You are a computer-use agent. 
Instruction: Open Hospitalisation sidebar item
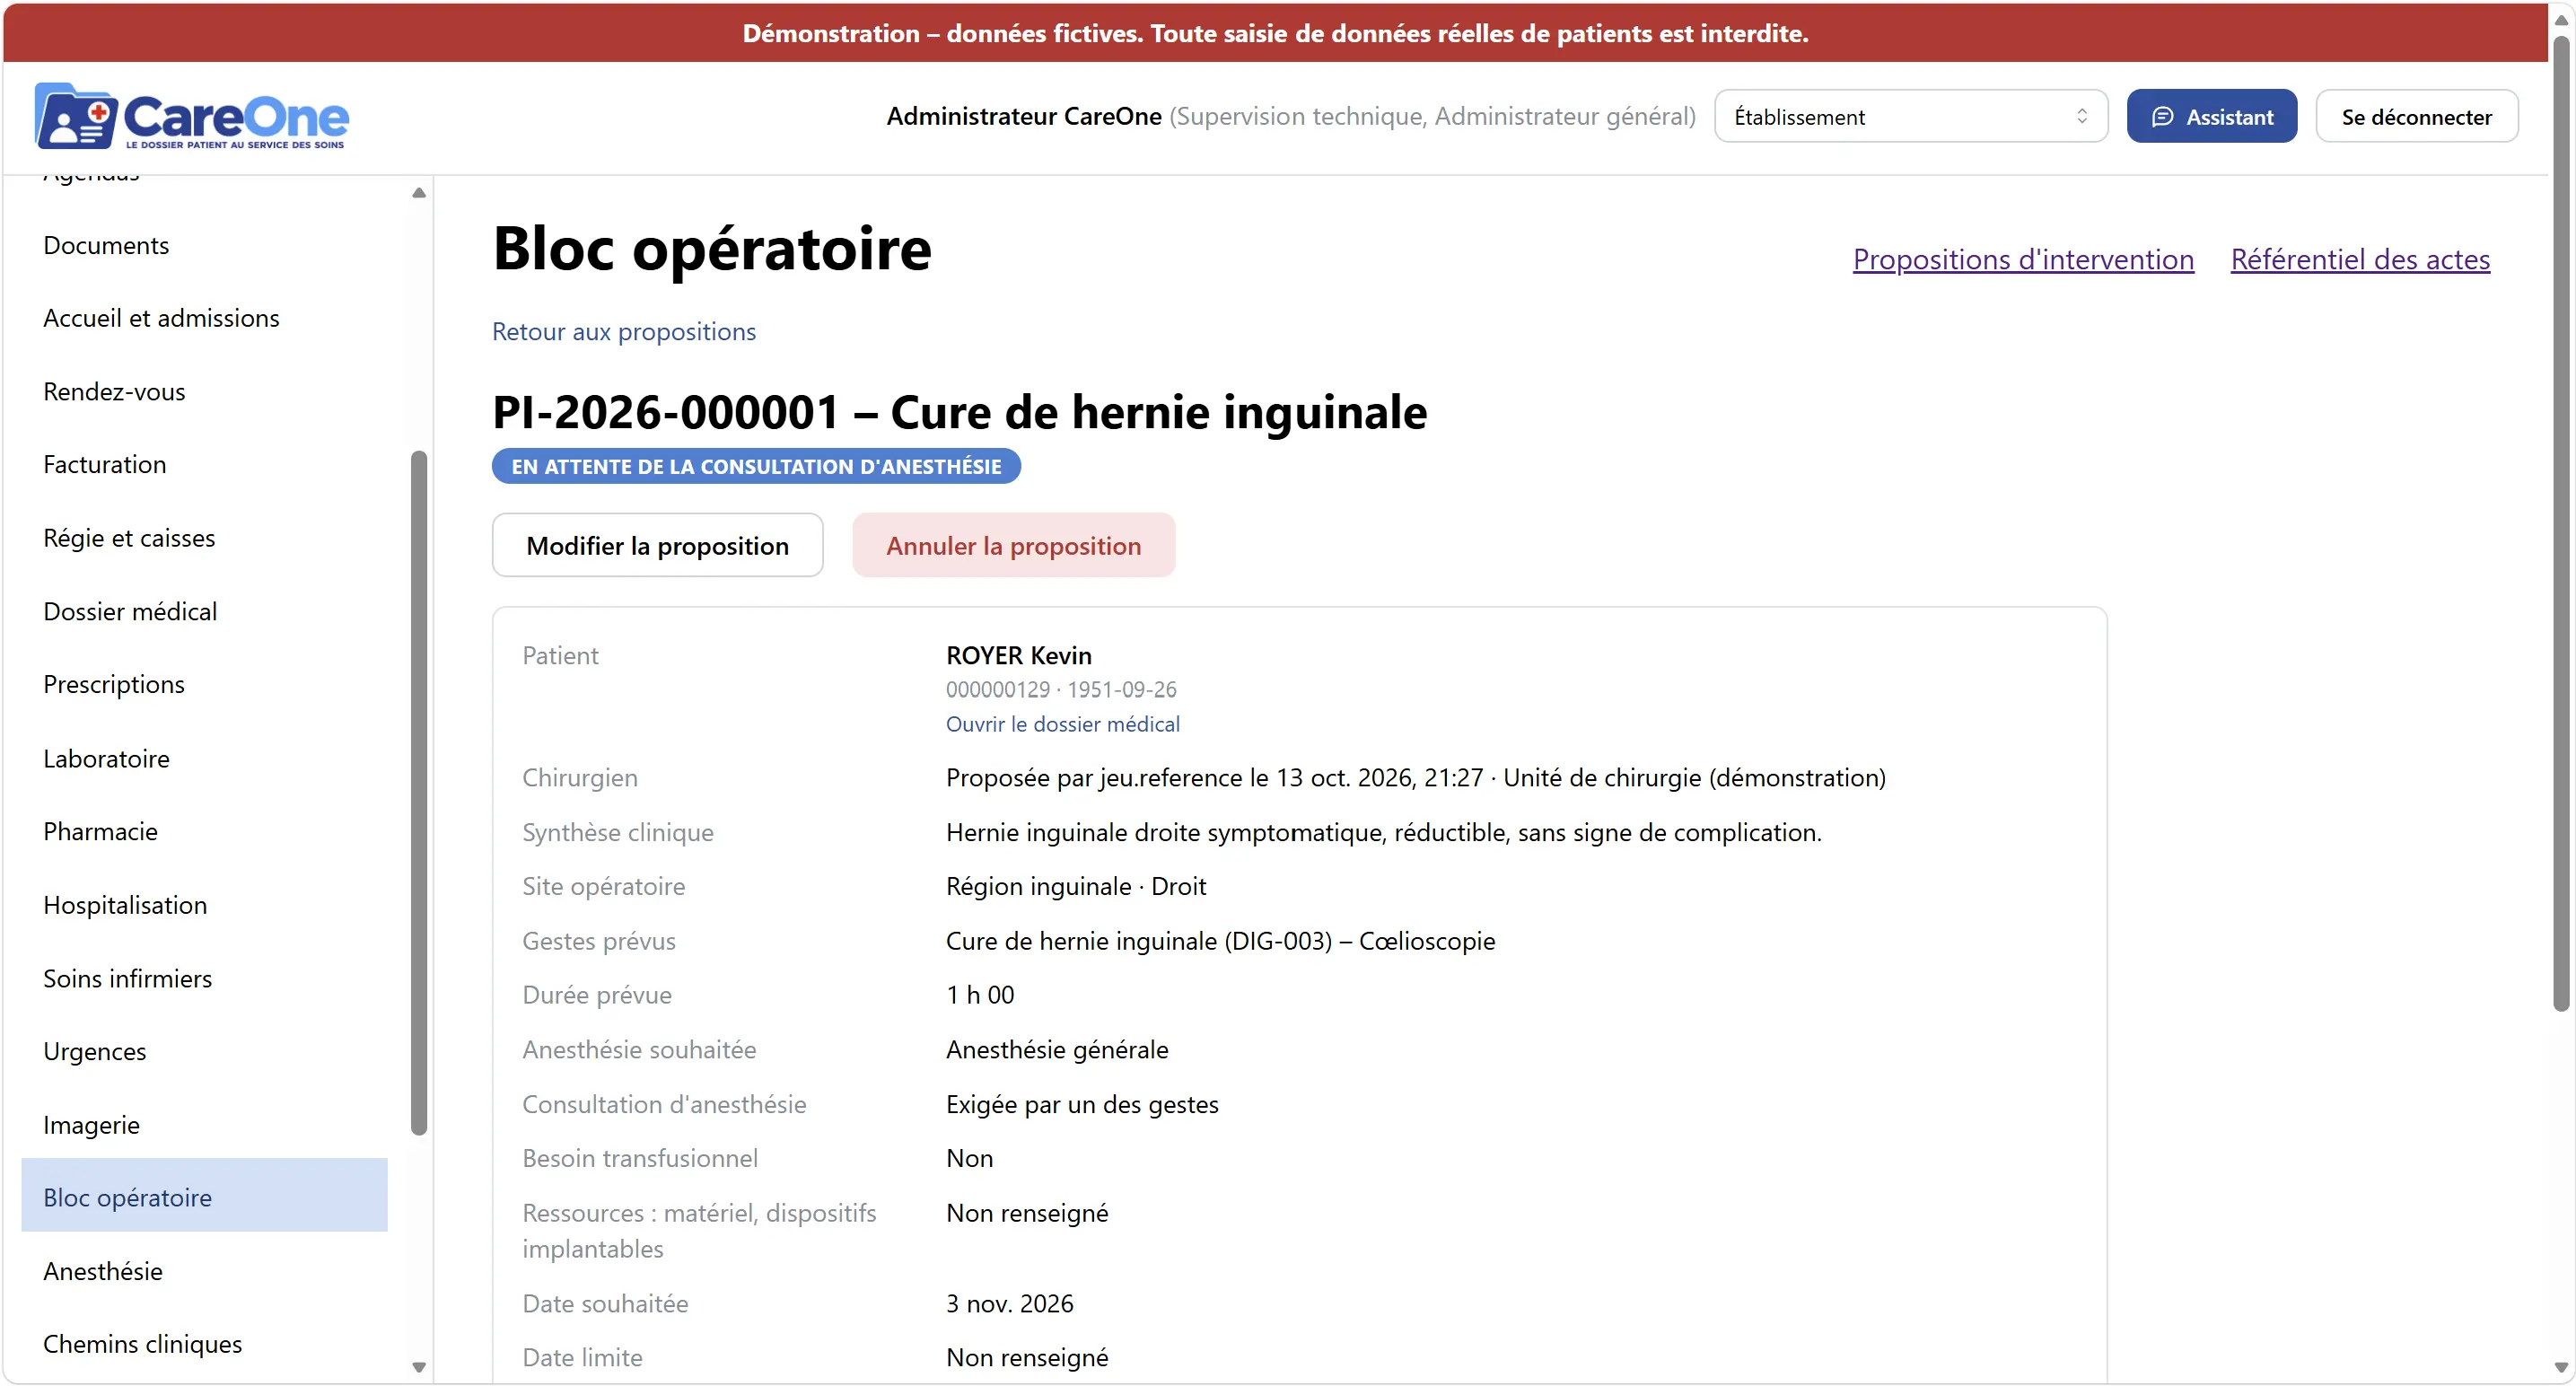pyautogui.click(x=204, y=905)
